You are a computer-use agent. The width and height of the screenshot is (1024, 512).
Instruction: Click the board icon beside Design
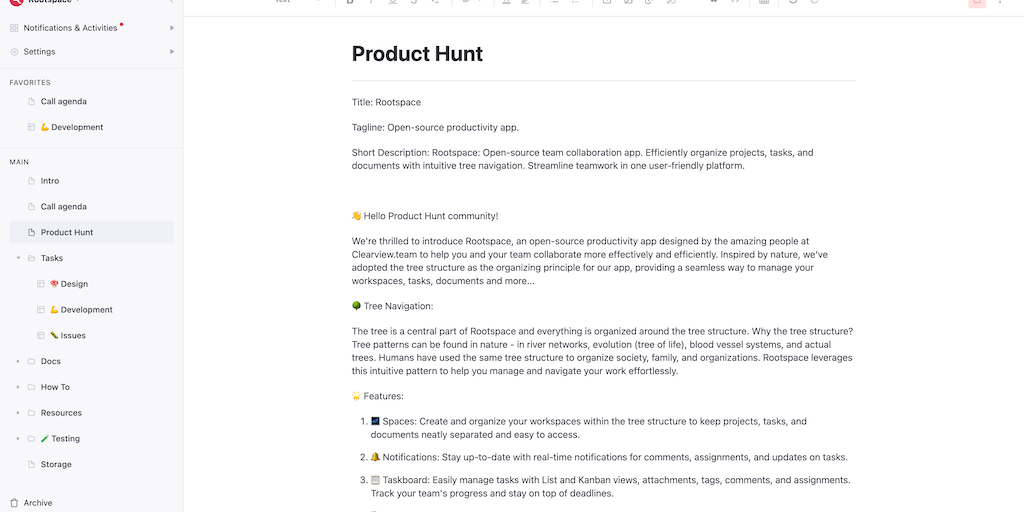click(x=41, y=284)
